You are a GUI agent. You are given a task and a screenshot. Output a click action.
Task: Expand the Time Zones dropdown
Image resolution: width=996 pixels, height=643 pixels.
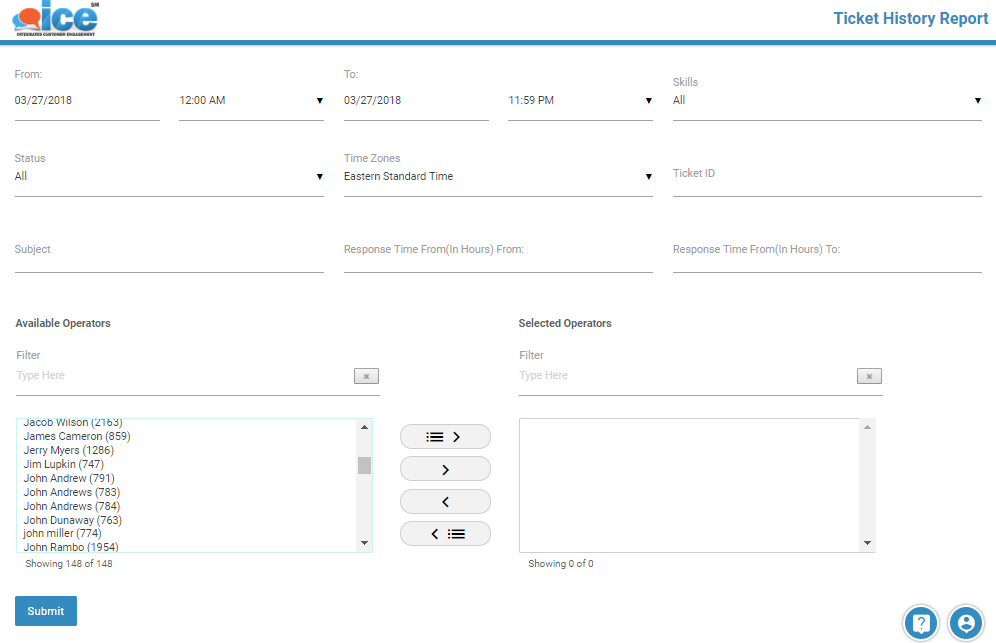pyautogui.click(x=497, y=177)
